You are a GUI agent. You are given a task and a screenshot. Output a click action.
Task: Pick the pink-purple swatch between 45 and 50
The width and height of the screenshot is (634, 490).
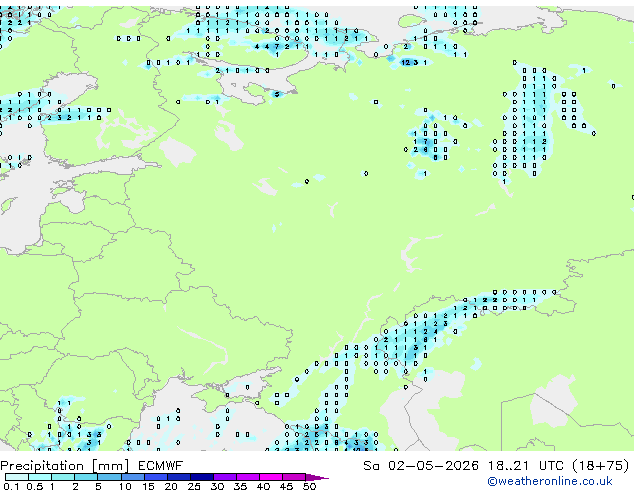tap(294, 477)
